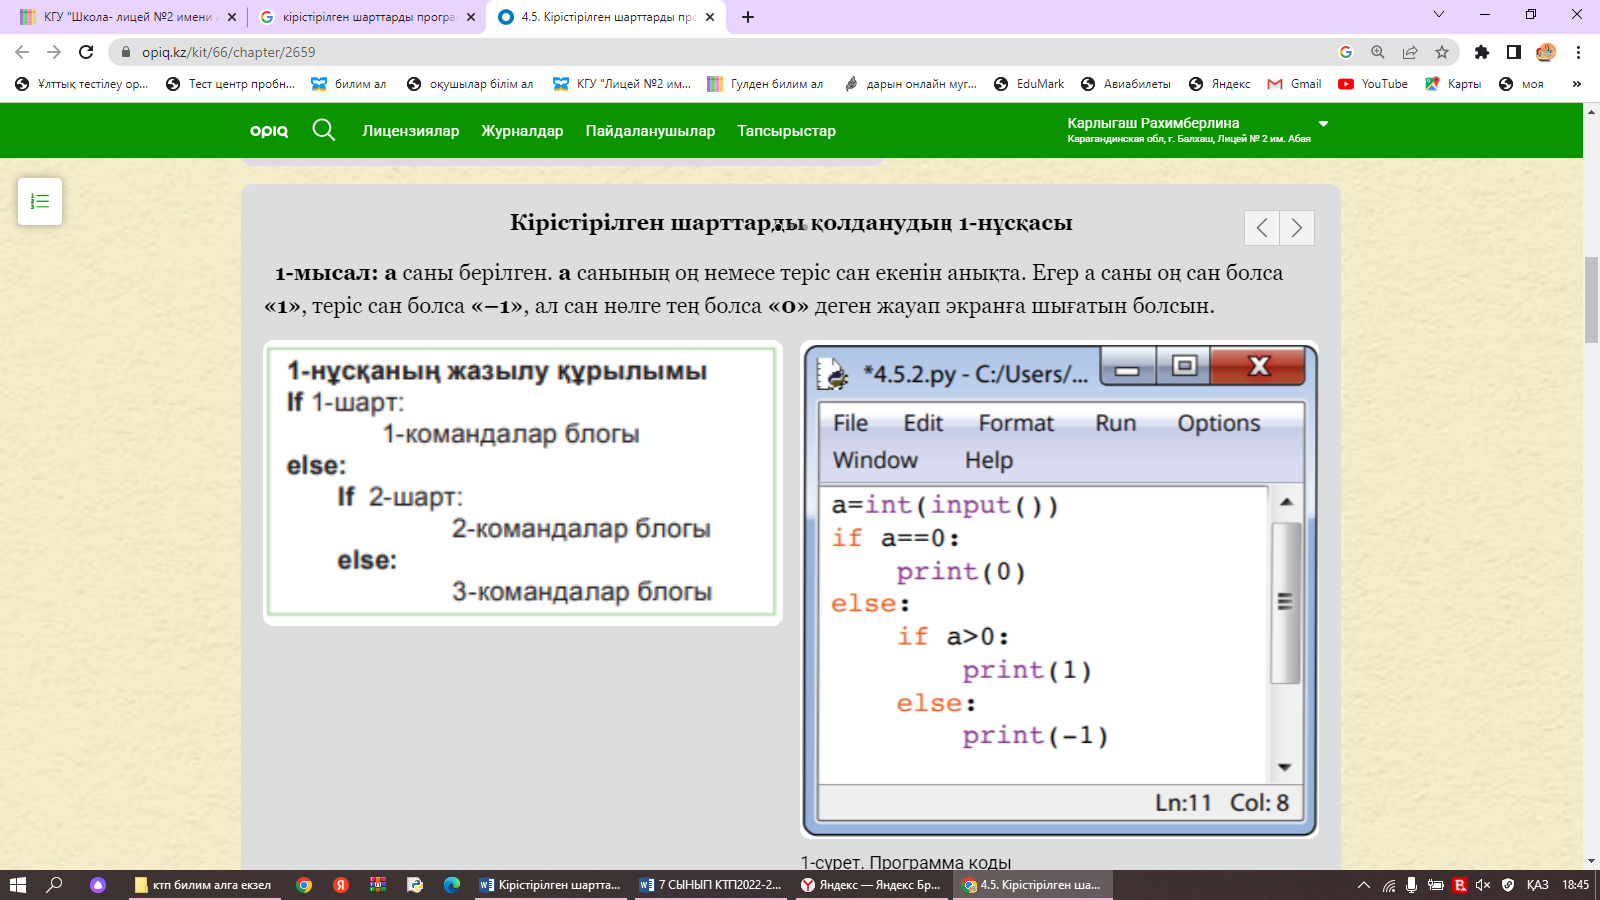The width and height of the screenshot is (1600, 900).
Task: Click the zoom magnifier in address bar
Action: tap(1378, 52)
